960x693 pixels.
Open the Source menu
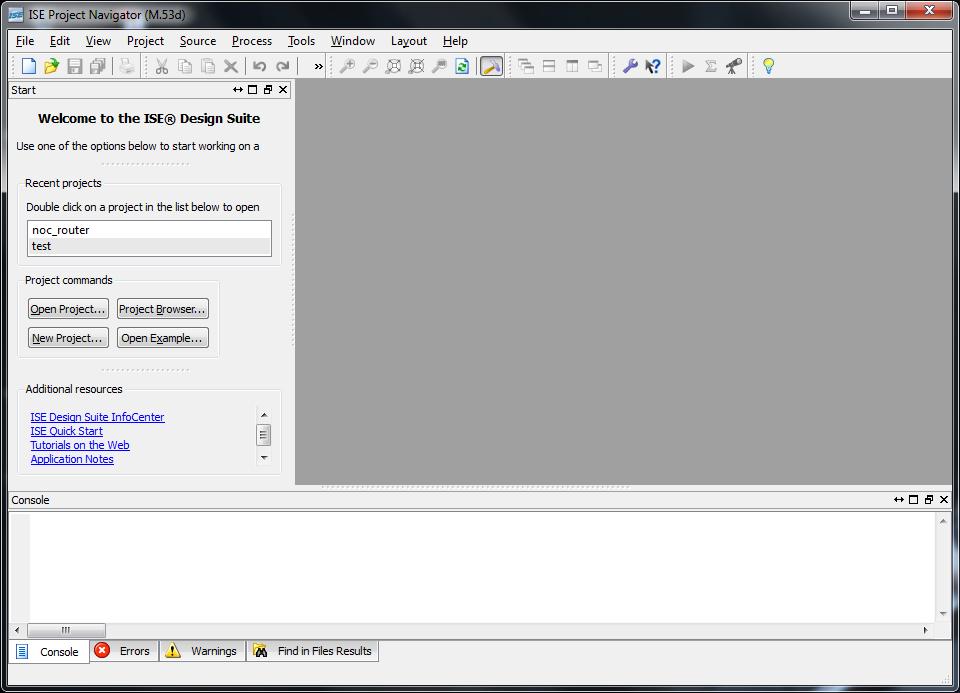198,41
